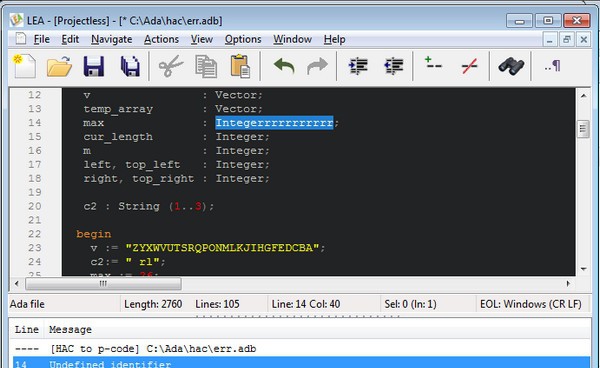Open search with the binoculars icon

pyautogui.click(x=511, y=66)
